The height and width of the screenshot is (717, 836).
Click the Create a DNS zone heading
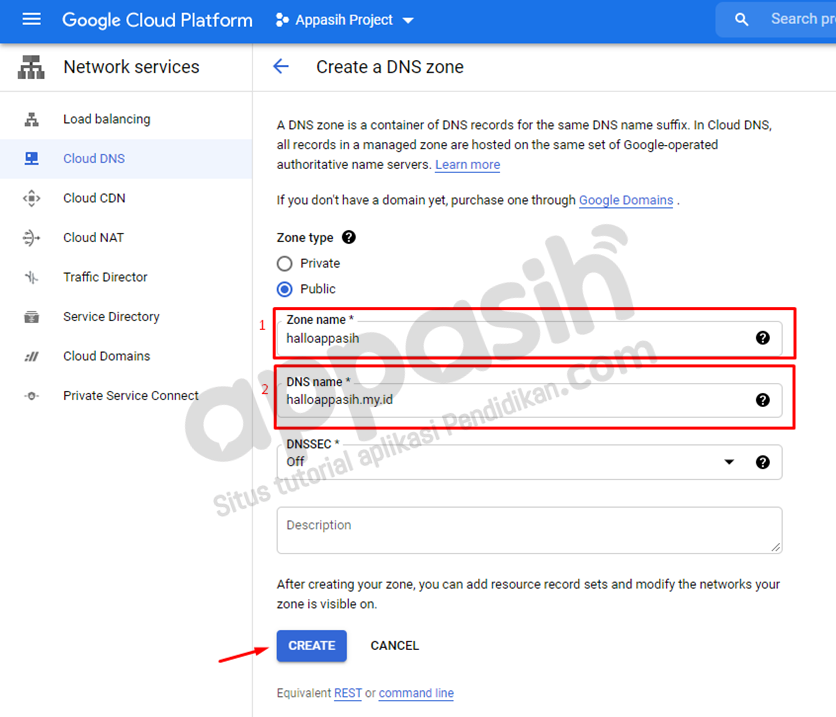(x=390, y=67)
